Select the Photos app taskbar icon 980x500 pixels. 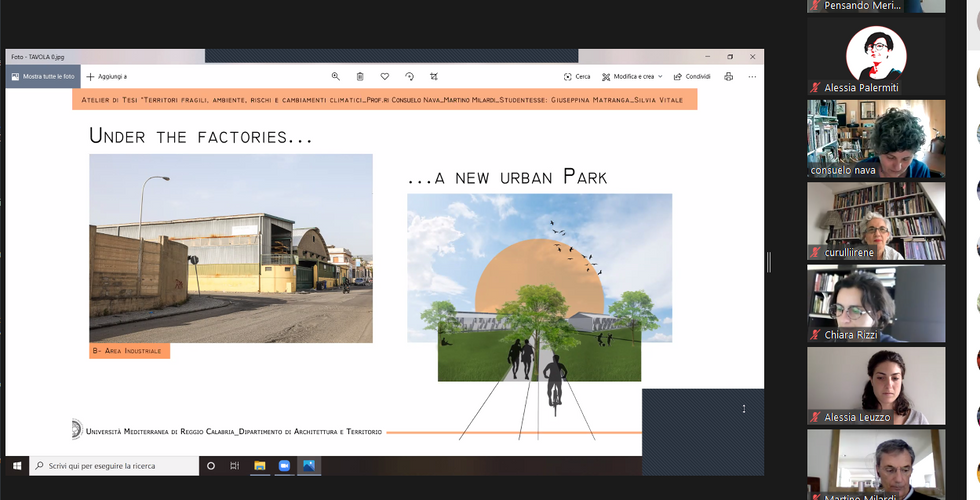309,466
